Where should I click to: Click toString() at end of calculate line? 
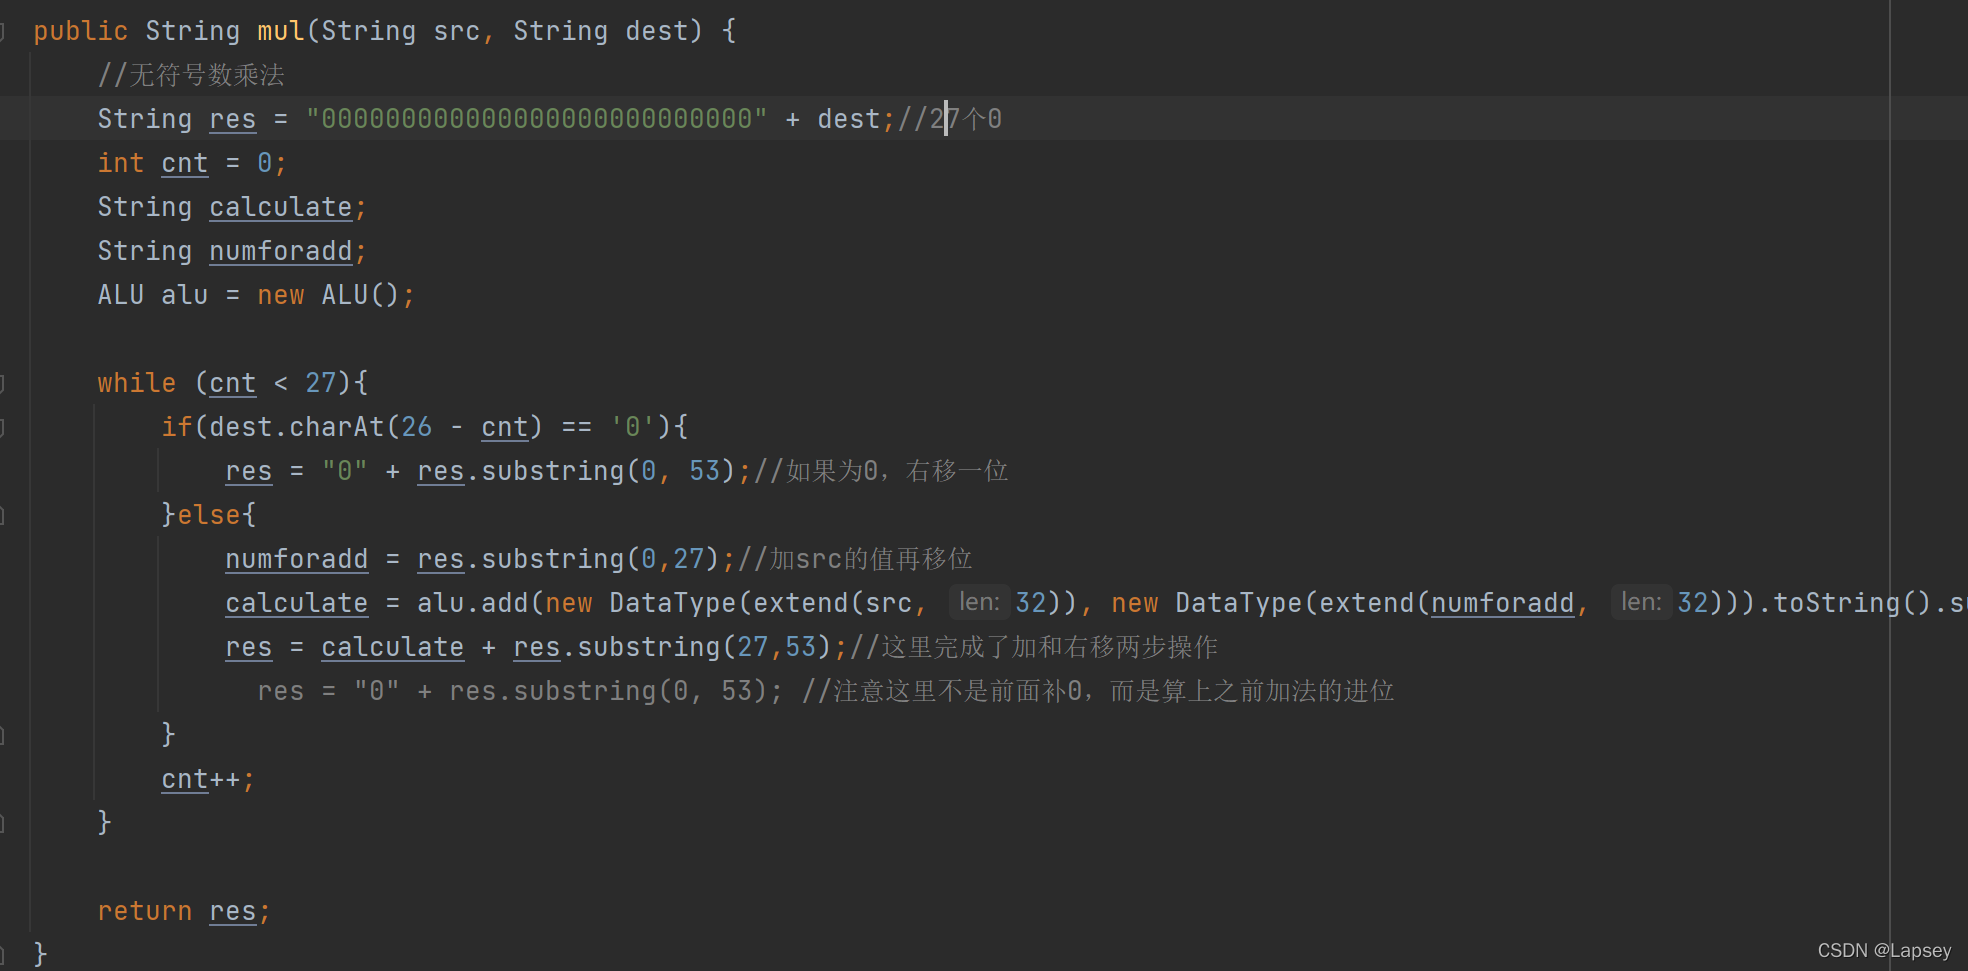coord(1853,603)
